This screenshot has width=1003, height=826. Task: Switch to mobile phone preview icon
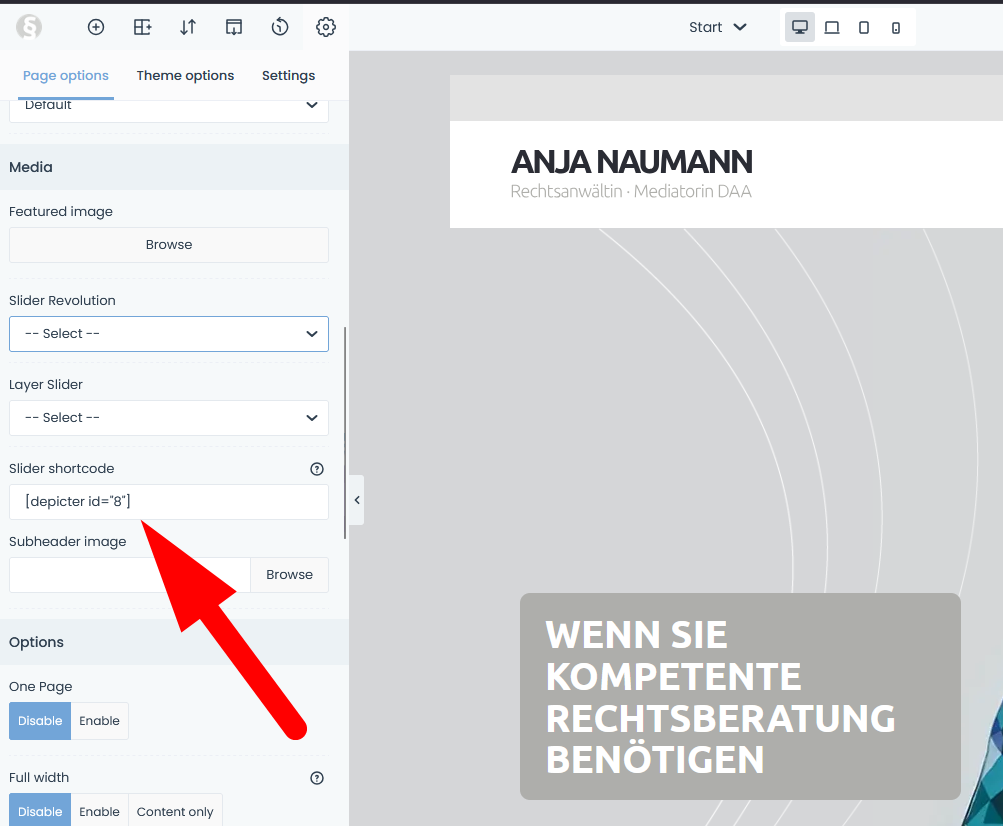[896, 28]
